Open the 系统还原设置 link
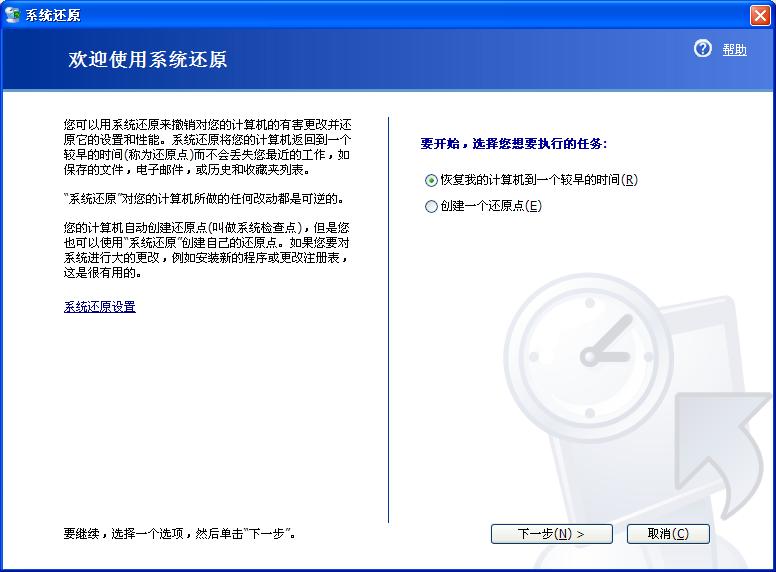 99,307
